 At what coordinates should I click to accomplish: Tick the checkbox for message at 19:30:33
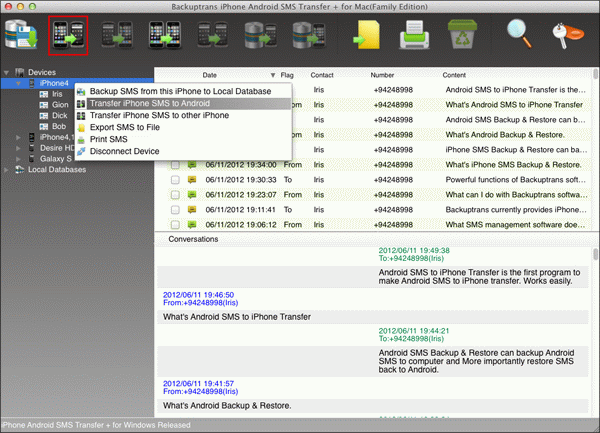[175, 180]
